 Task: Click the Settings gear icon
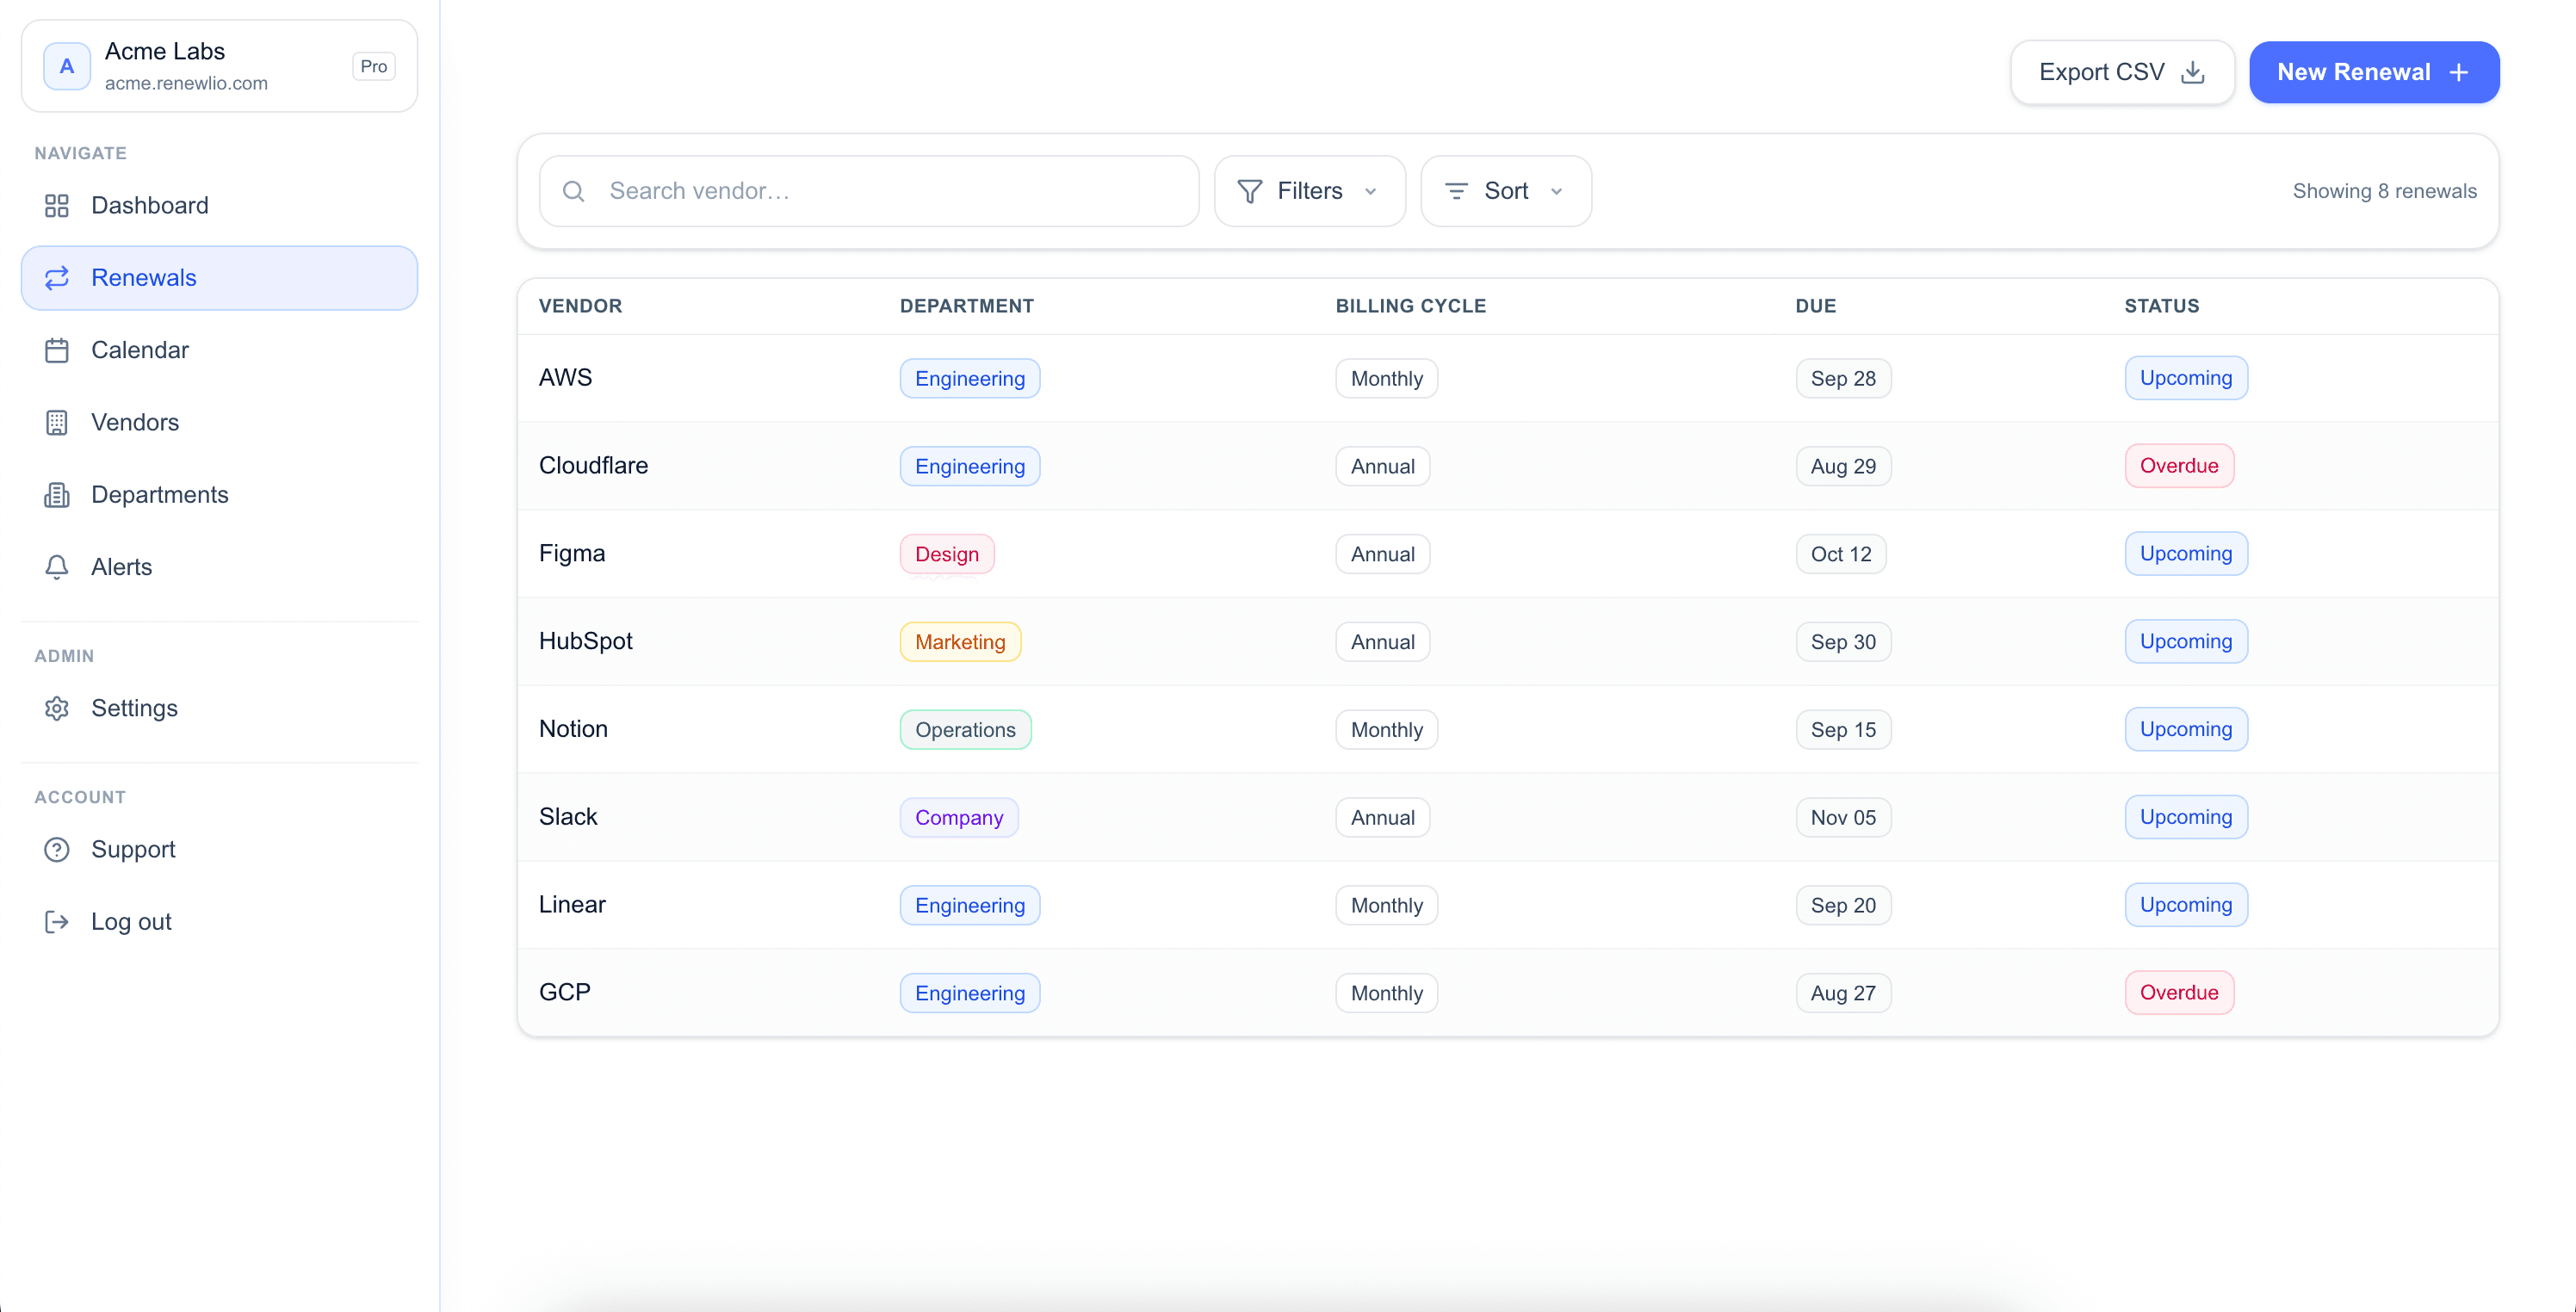(x=57, y=708)
